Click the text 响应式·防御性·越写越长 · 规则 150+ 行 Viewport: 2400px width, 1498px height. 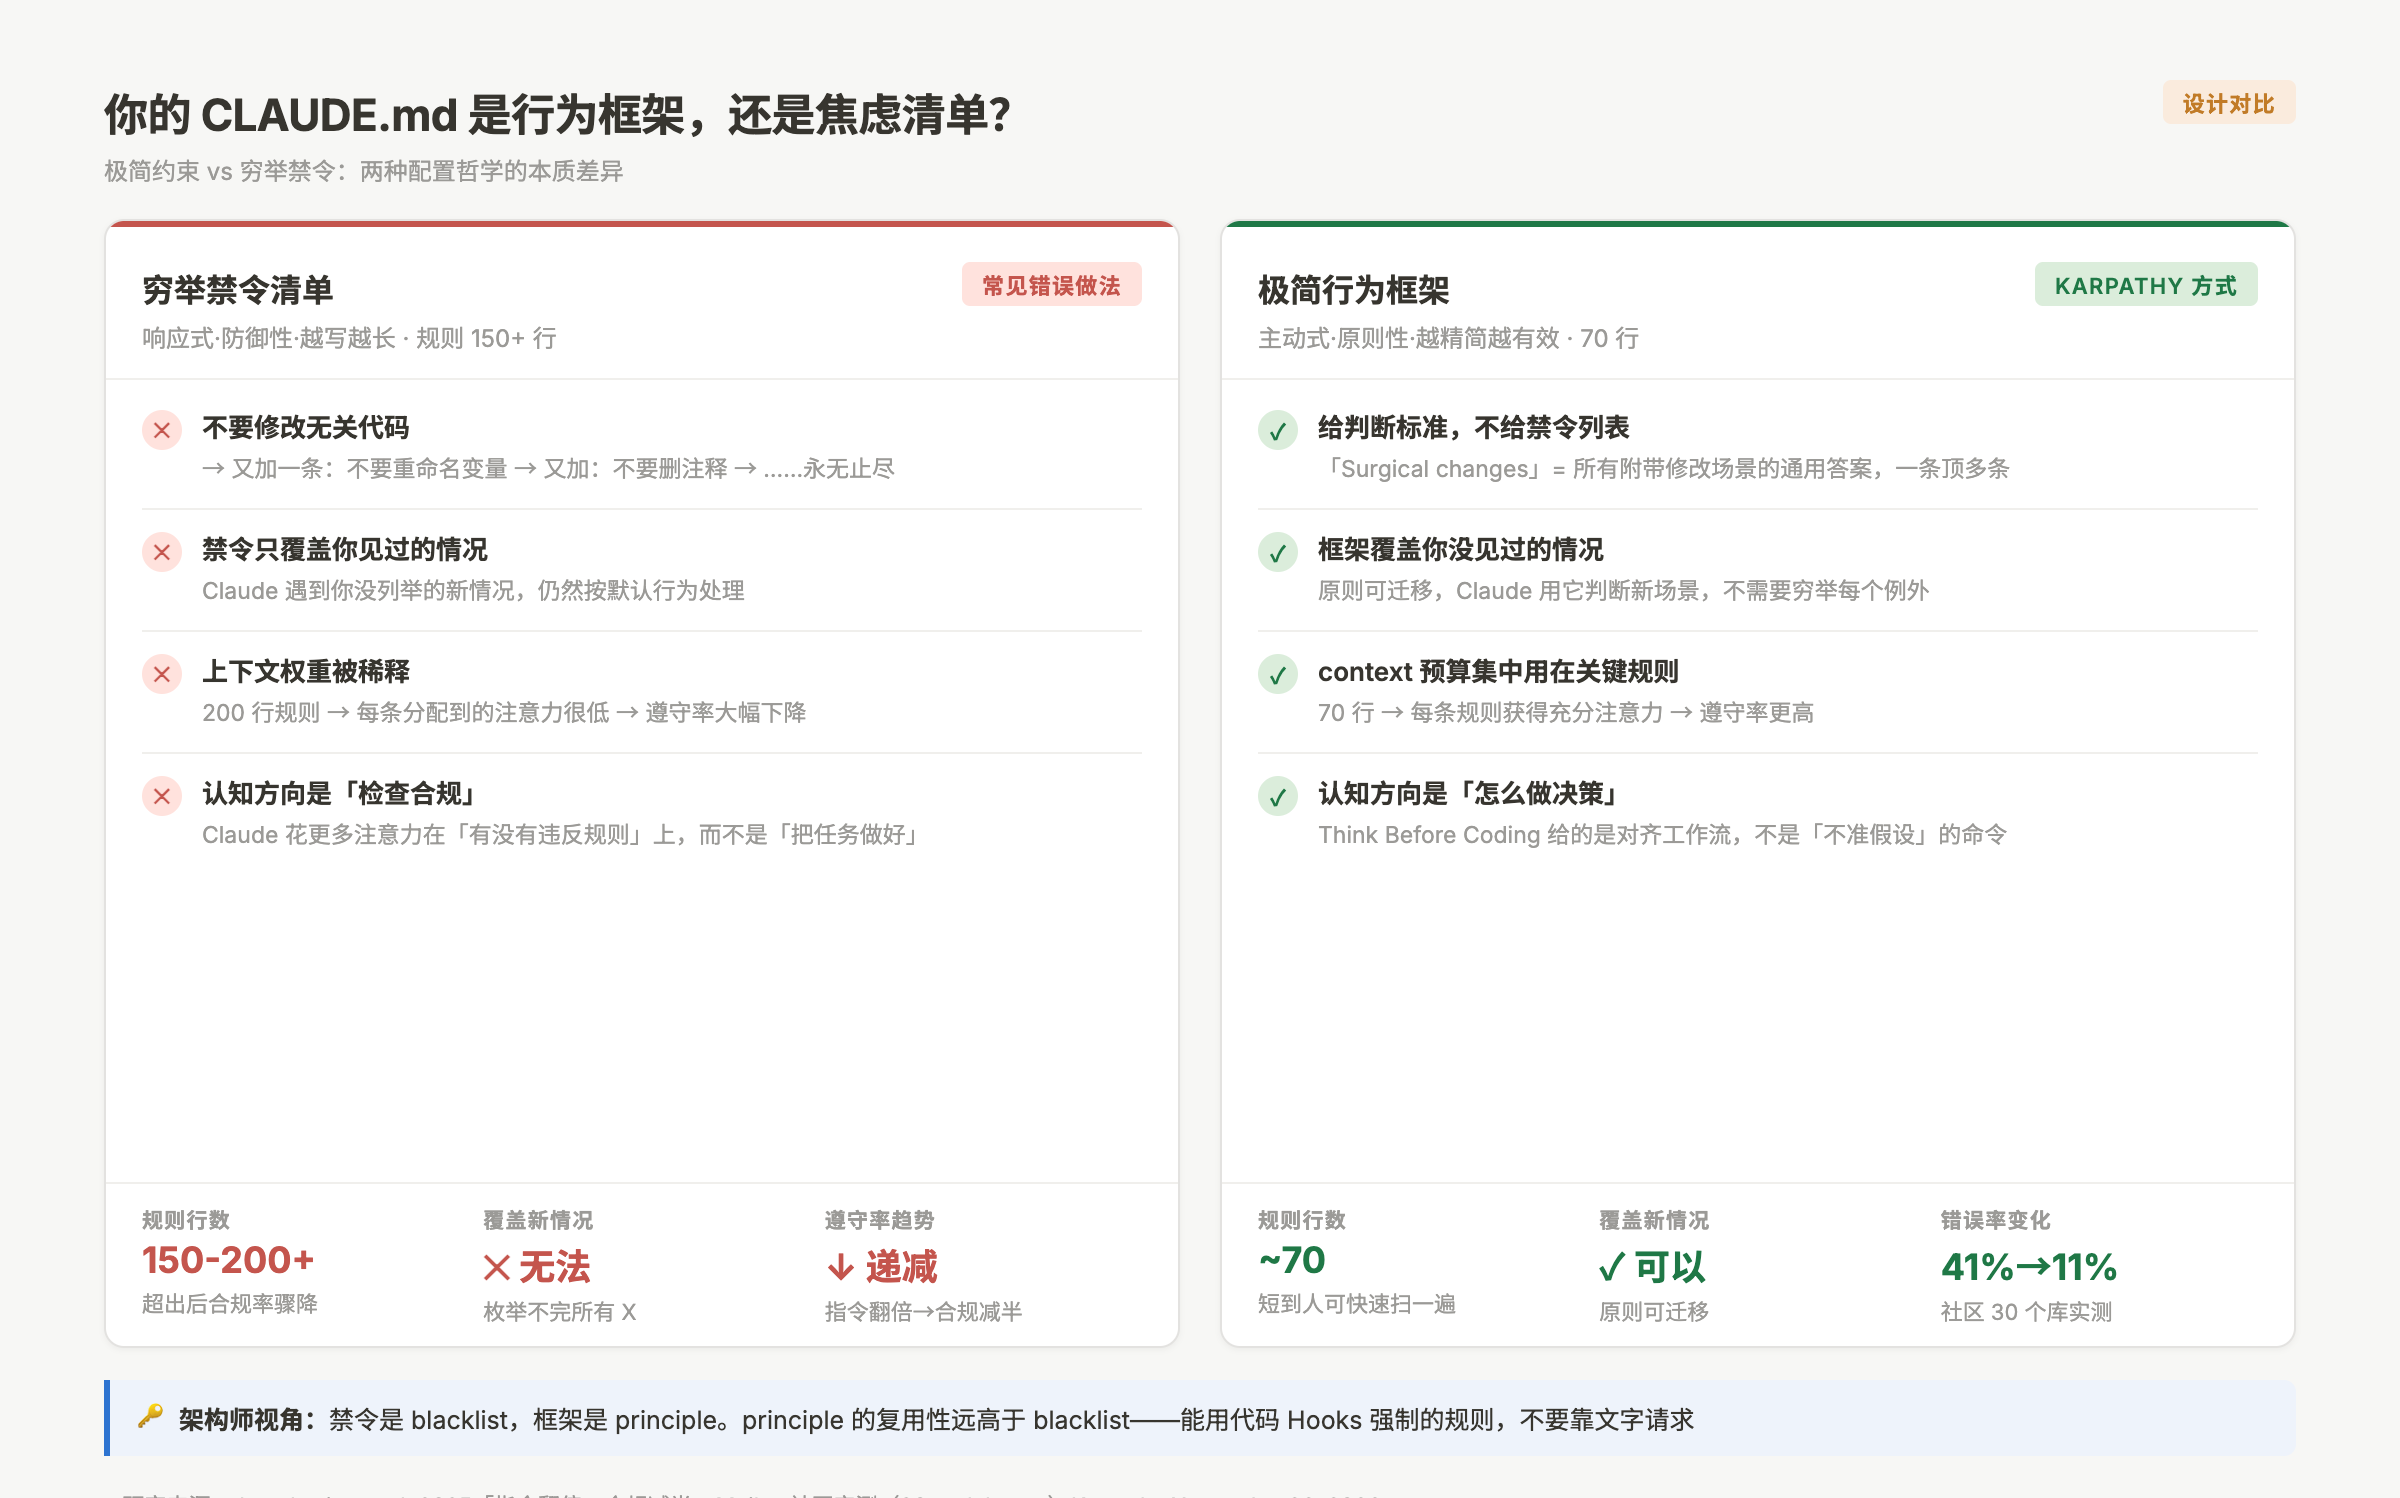click(350, 338)
